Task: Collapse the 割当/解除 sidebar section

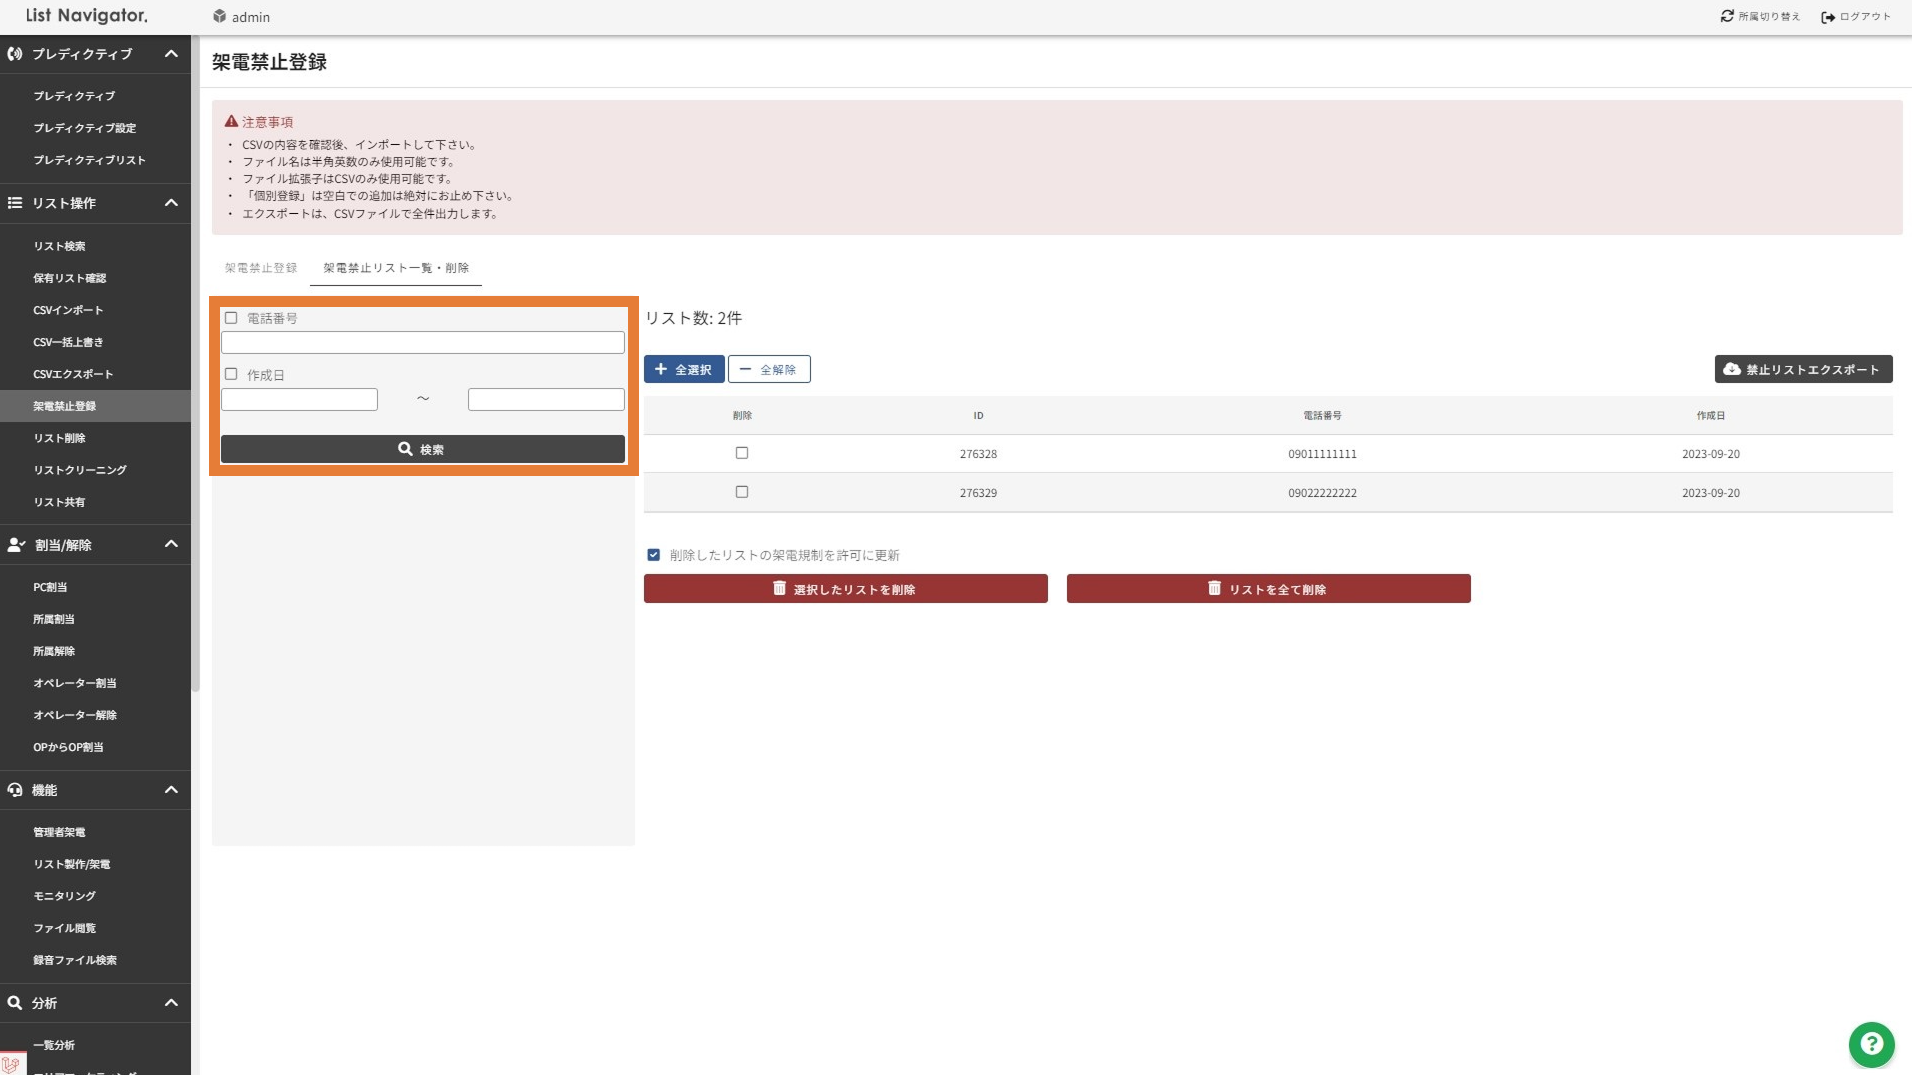Action: pyautogui.click(x=171, y=545)
